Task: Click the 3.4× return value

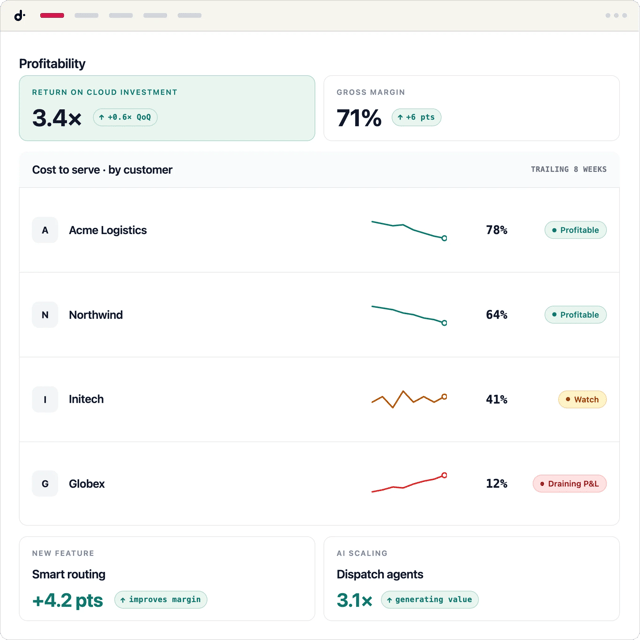Action: [x=57, y=118]
